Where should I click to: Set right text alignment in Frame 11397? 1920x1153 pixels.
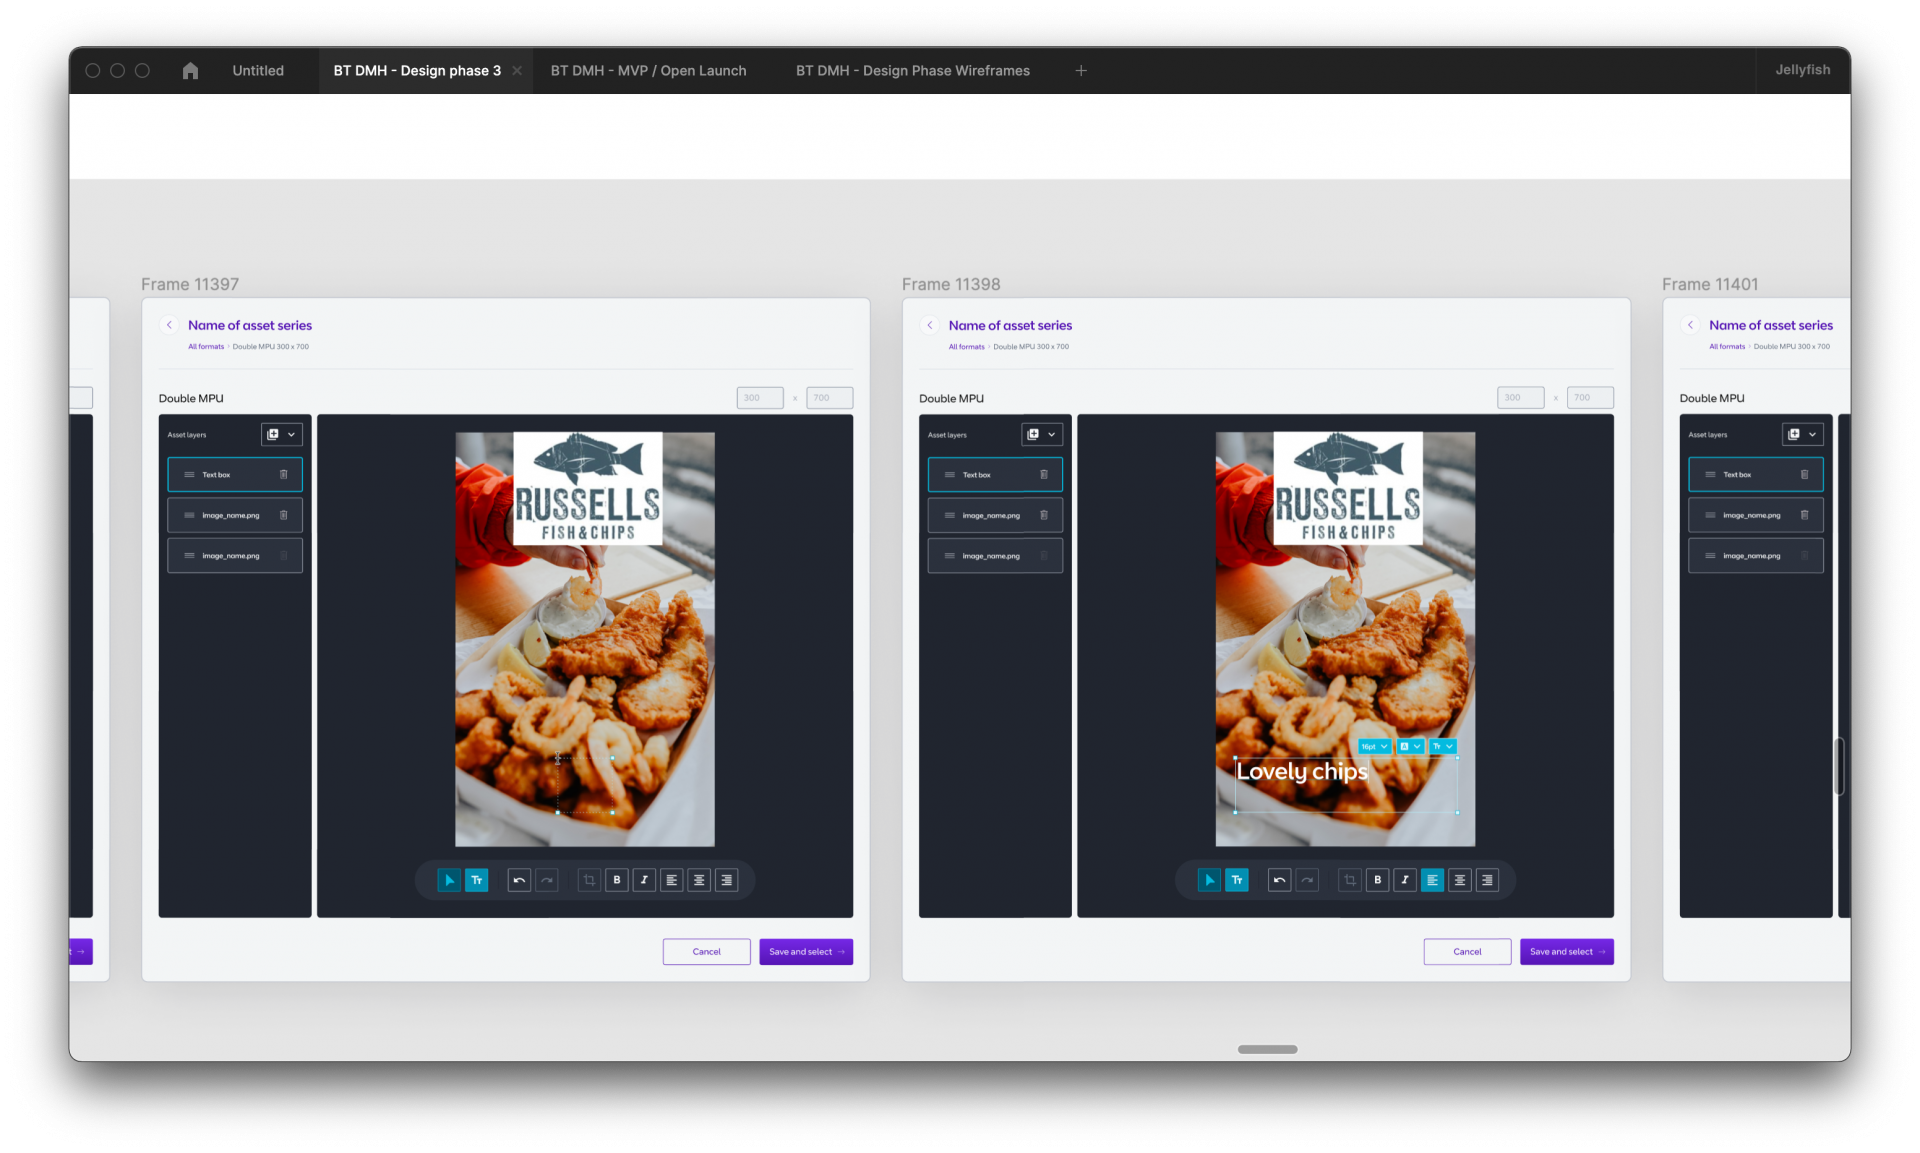click(727, 880)
